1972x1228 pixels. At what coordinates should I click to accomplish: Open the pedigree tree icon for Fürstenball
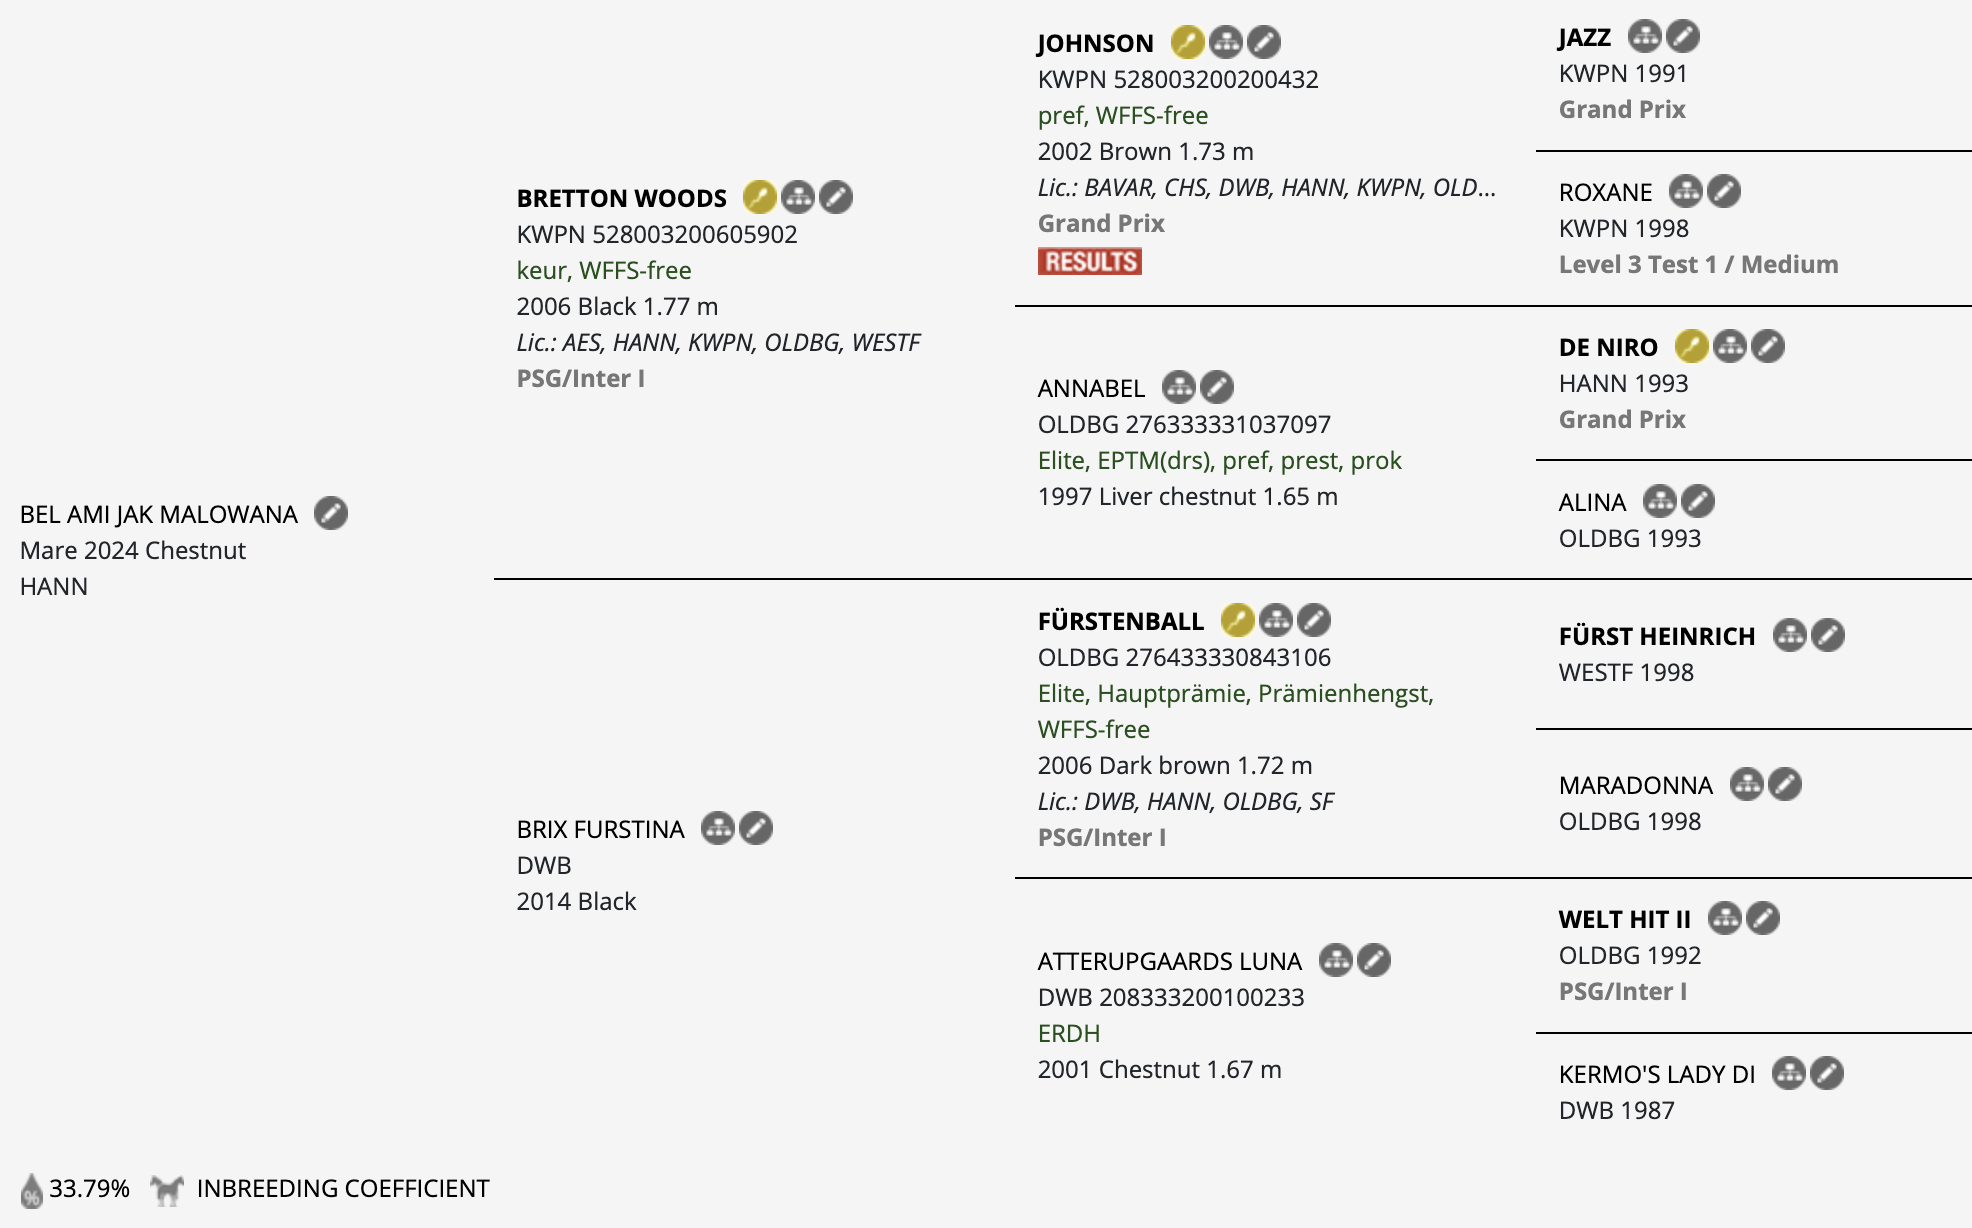1275,620
